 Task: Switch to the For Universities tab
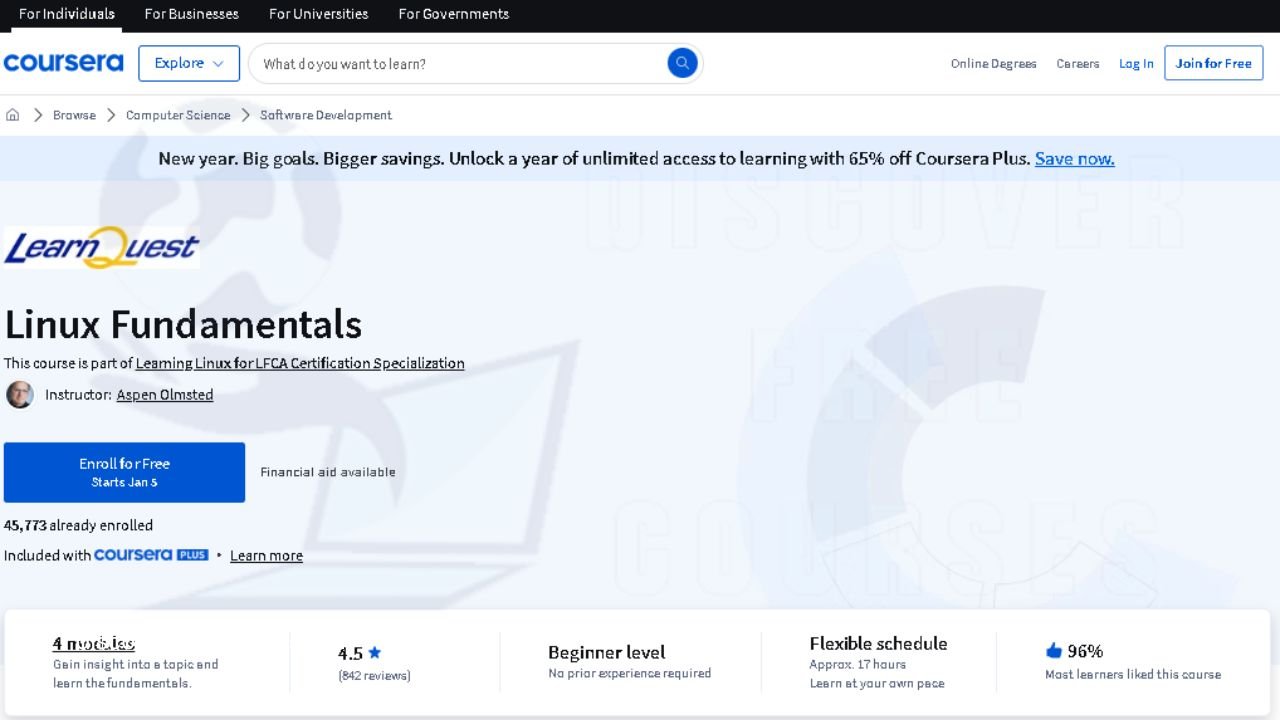coord(318,14)
